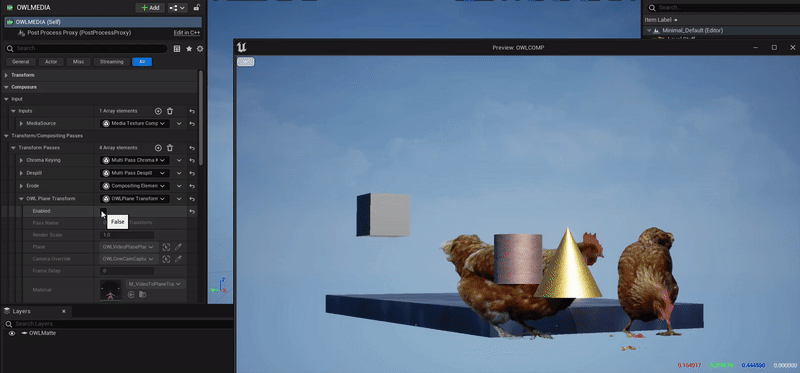Reset the Chroma Keying pass to default
Viewport: 800px width, 373px height.
(x=192, y=160)
